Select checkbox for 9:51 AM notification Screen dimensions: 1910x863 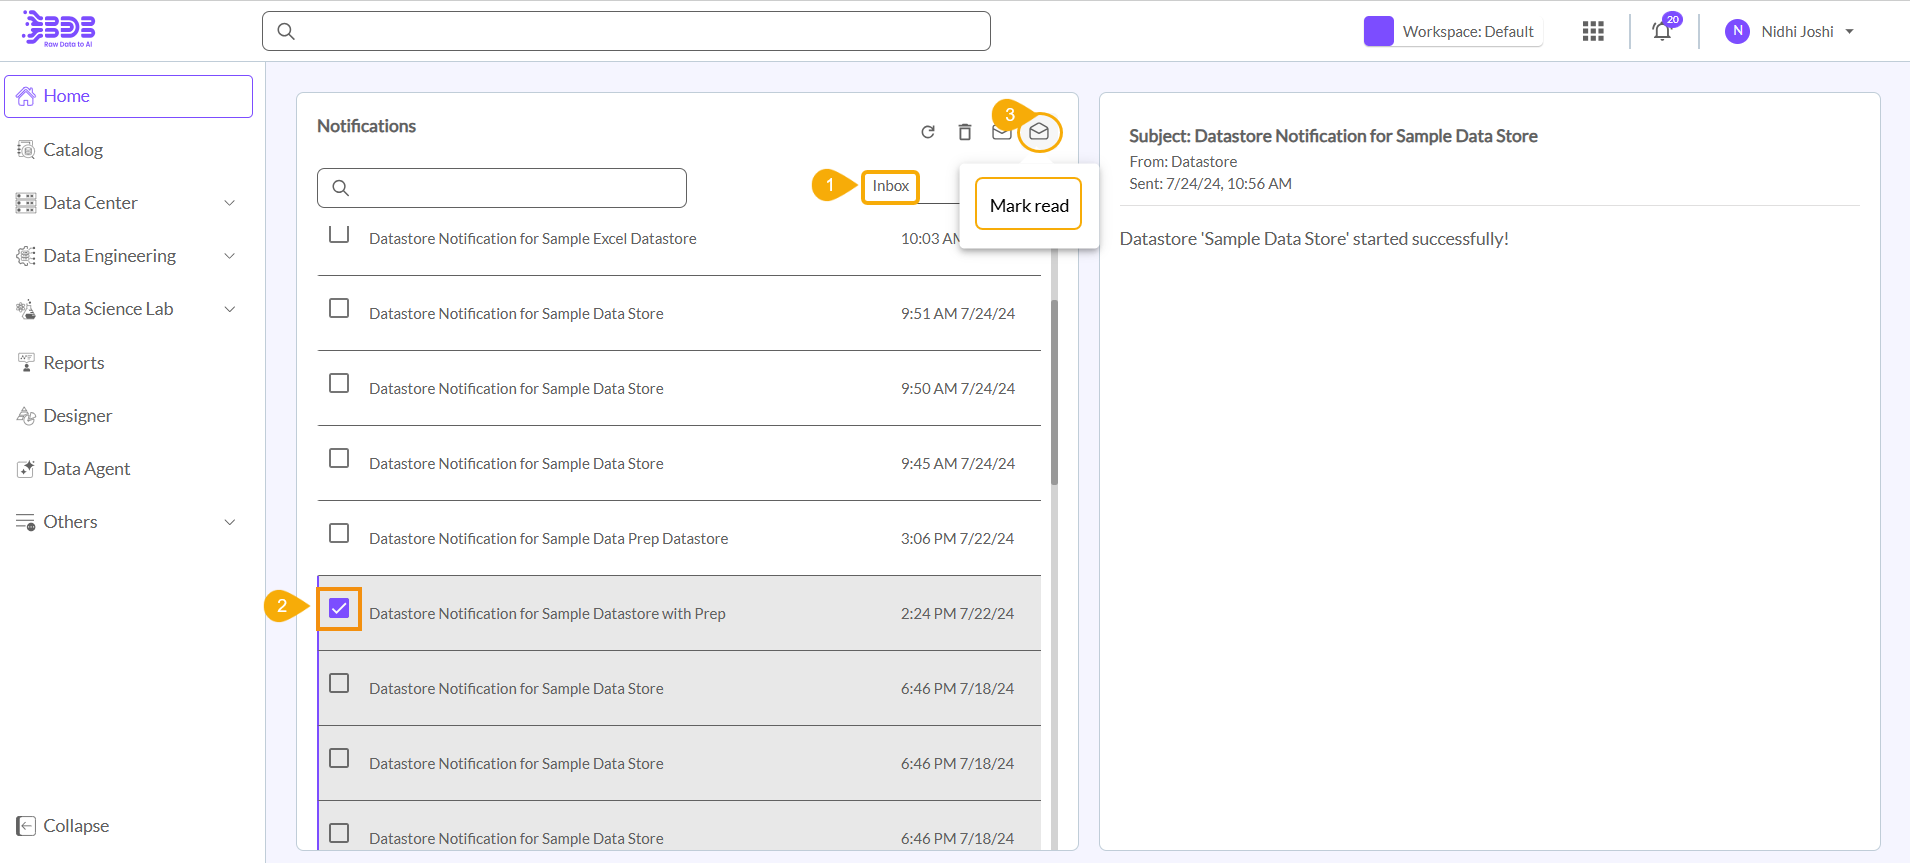point(339,308)
